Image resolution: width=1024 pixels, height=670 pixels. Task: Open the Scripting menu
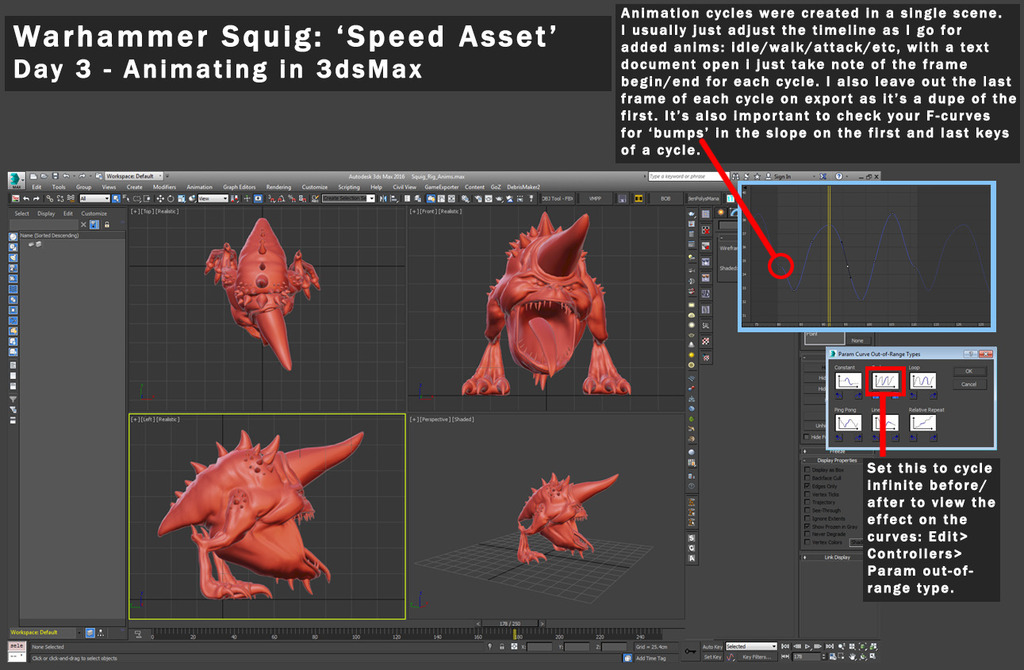(349, 187)
